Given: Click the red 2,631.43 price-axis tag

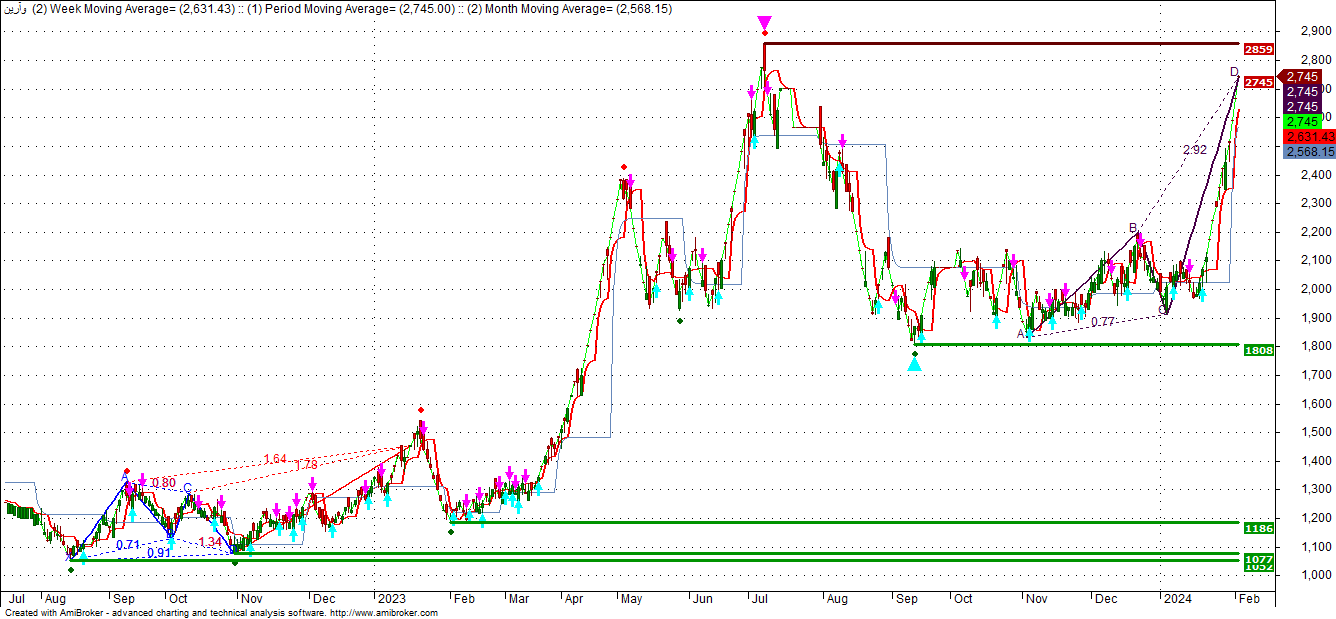Looking at the screenshot, I should click(1308, 136).
